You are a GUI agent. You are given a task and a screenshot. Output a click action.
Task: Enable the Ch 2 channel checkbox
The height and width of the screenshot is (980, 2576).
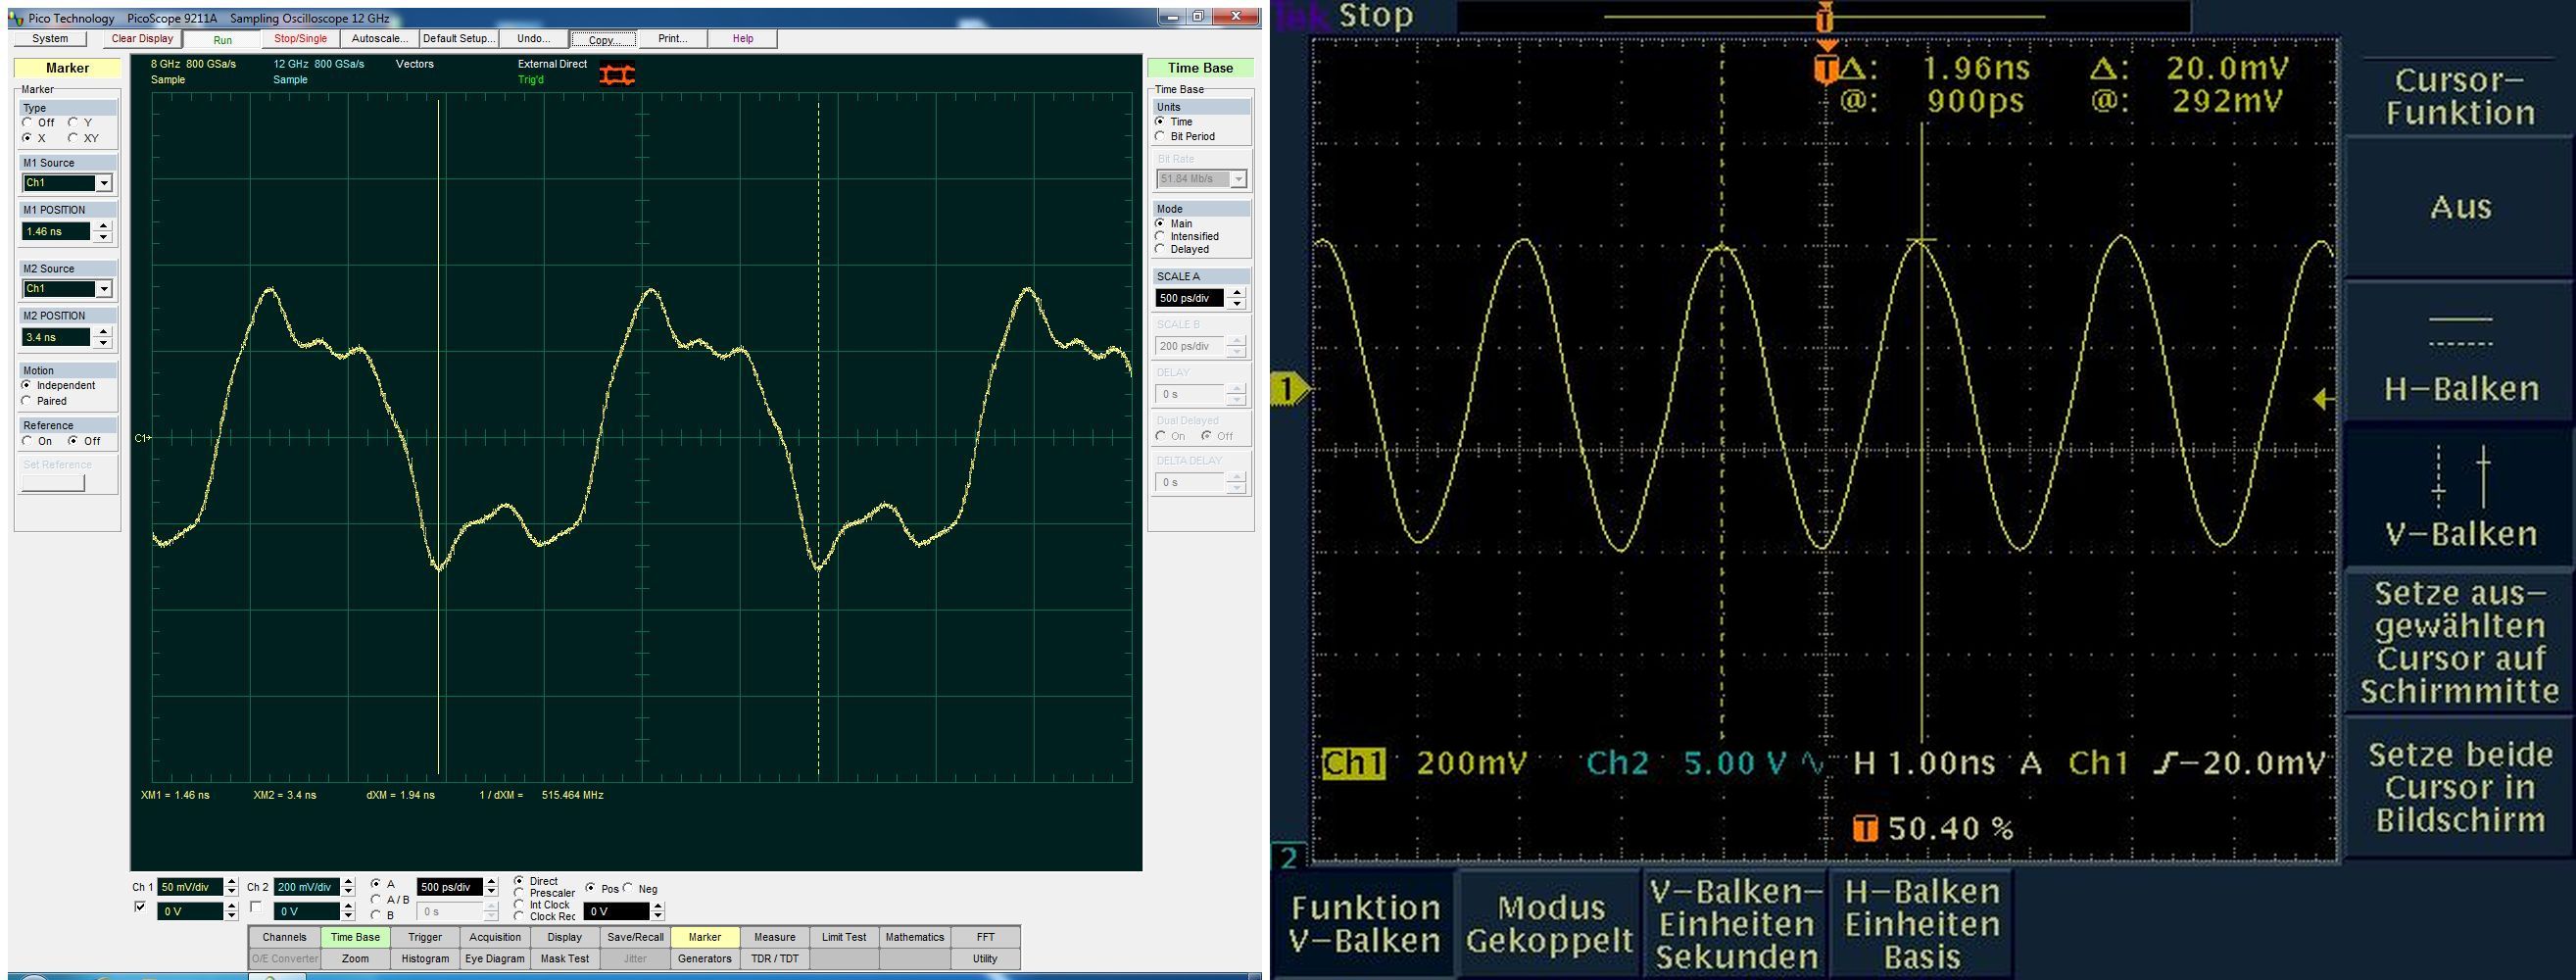[256, 907]
